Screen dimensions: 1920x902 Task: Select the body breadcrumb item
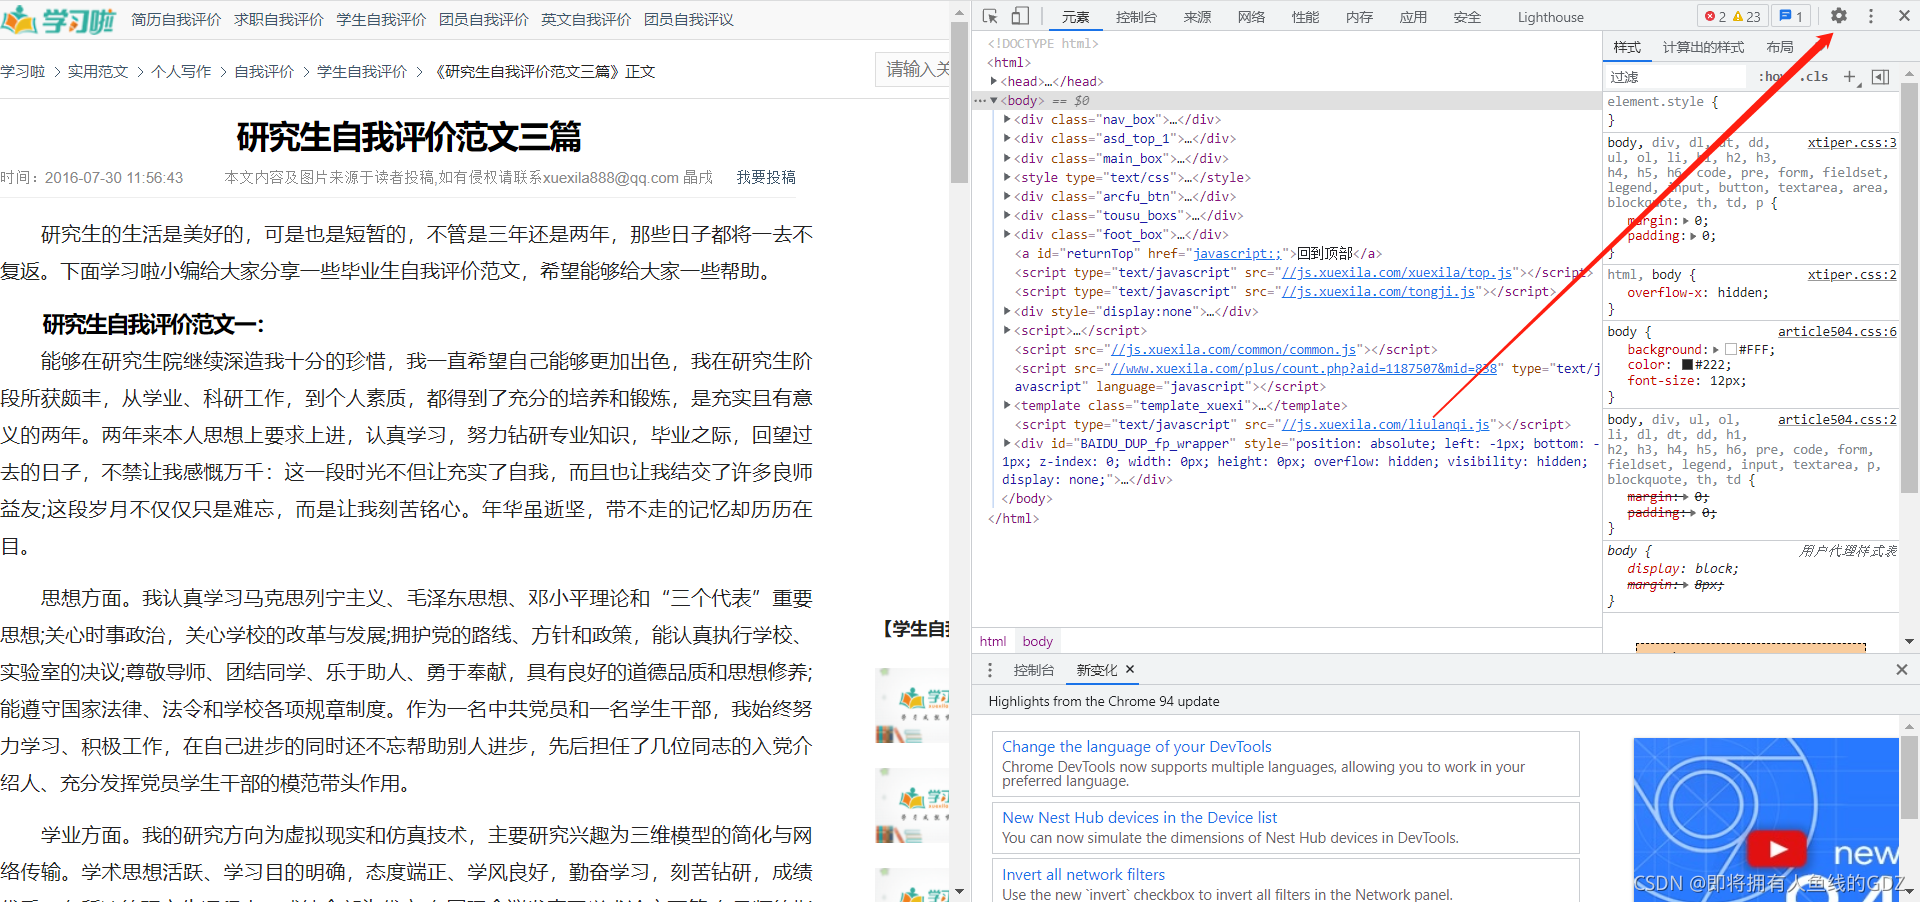(1037, 641)
